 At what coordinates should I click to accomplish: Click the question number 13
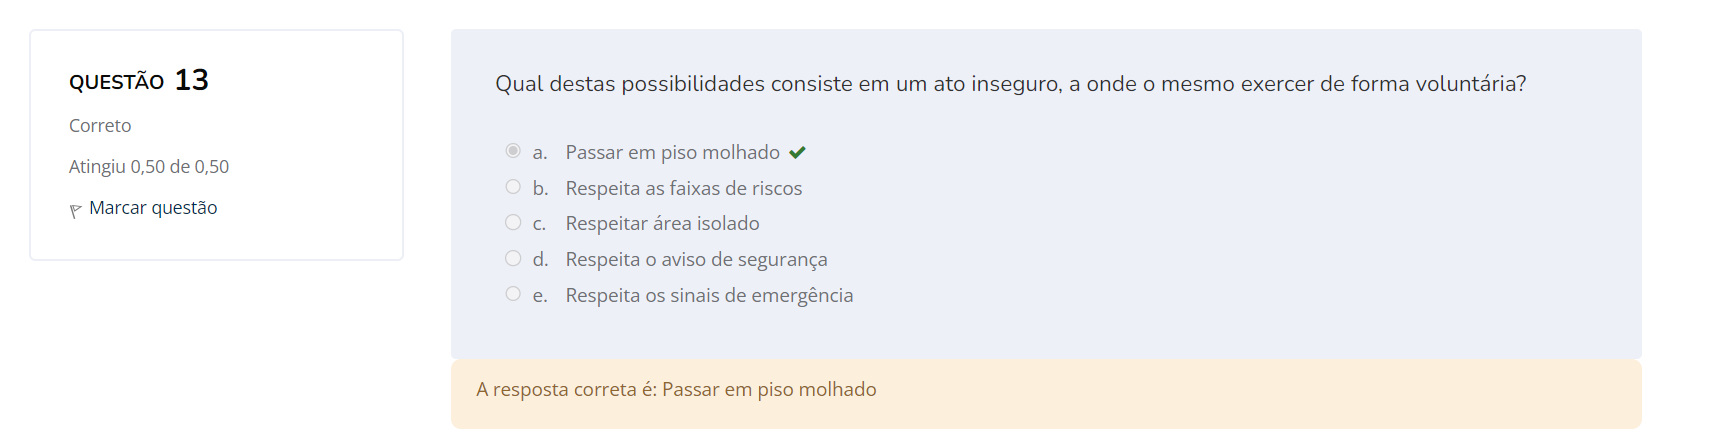191,80
